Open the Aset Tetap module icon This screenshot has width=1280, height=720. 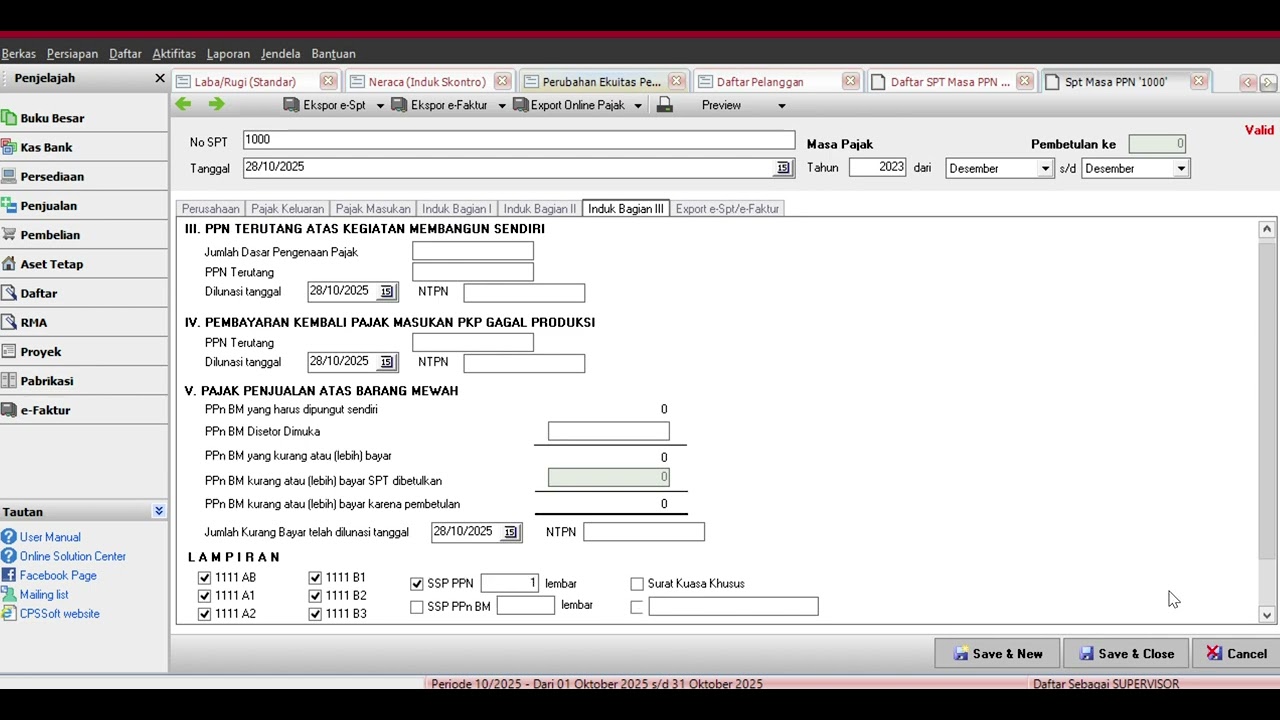tap(9, 264)
